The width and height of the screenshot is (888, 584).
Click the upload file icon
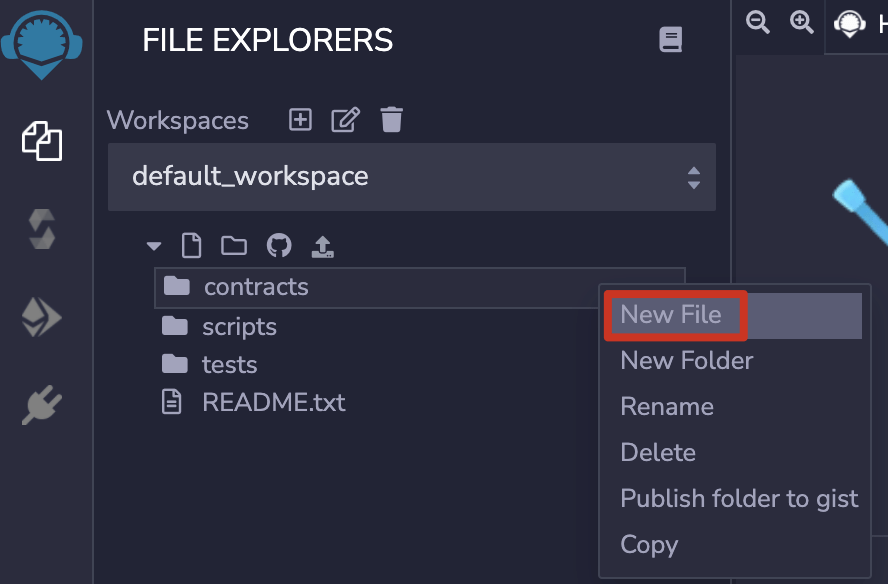pyautogui.click(x=323, y=246)
